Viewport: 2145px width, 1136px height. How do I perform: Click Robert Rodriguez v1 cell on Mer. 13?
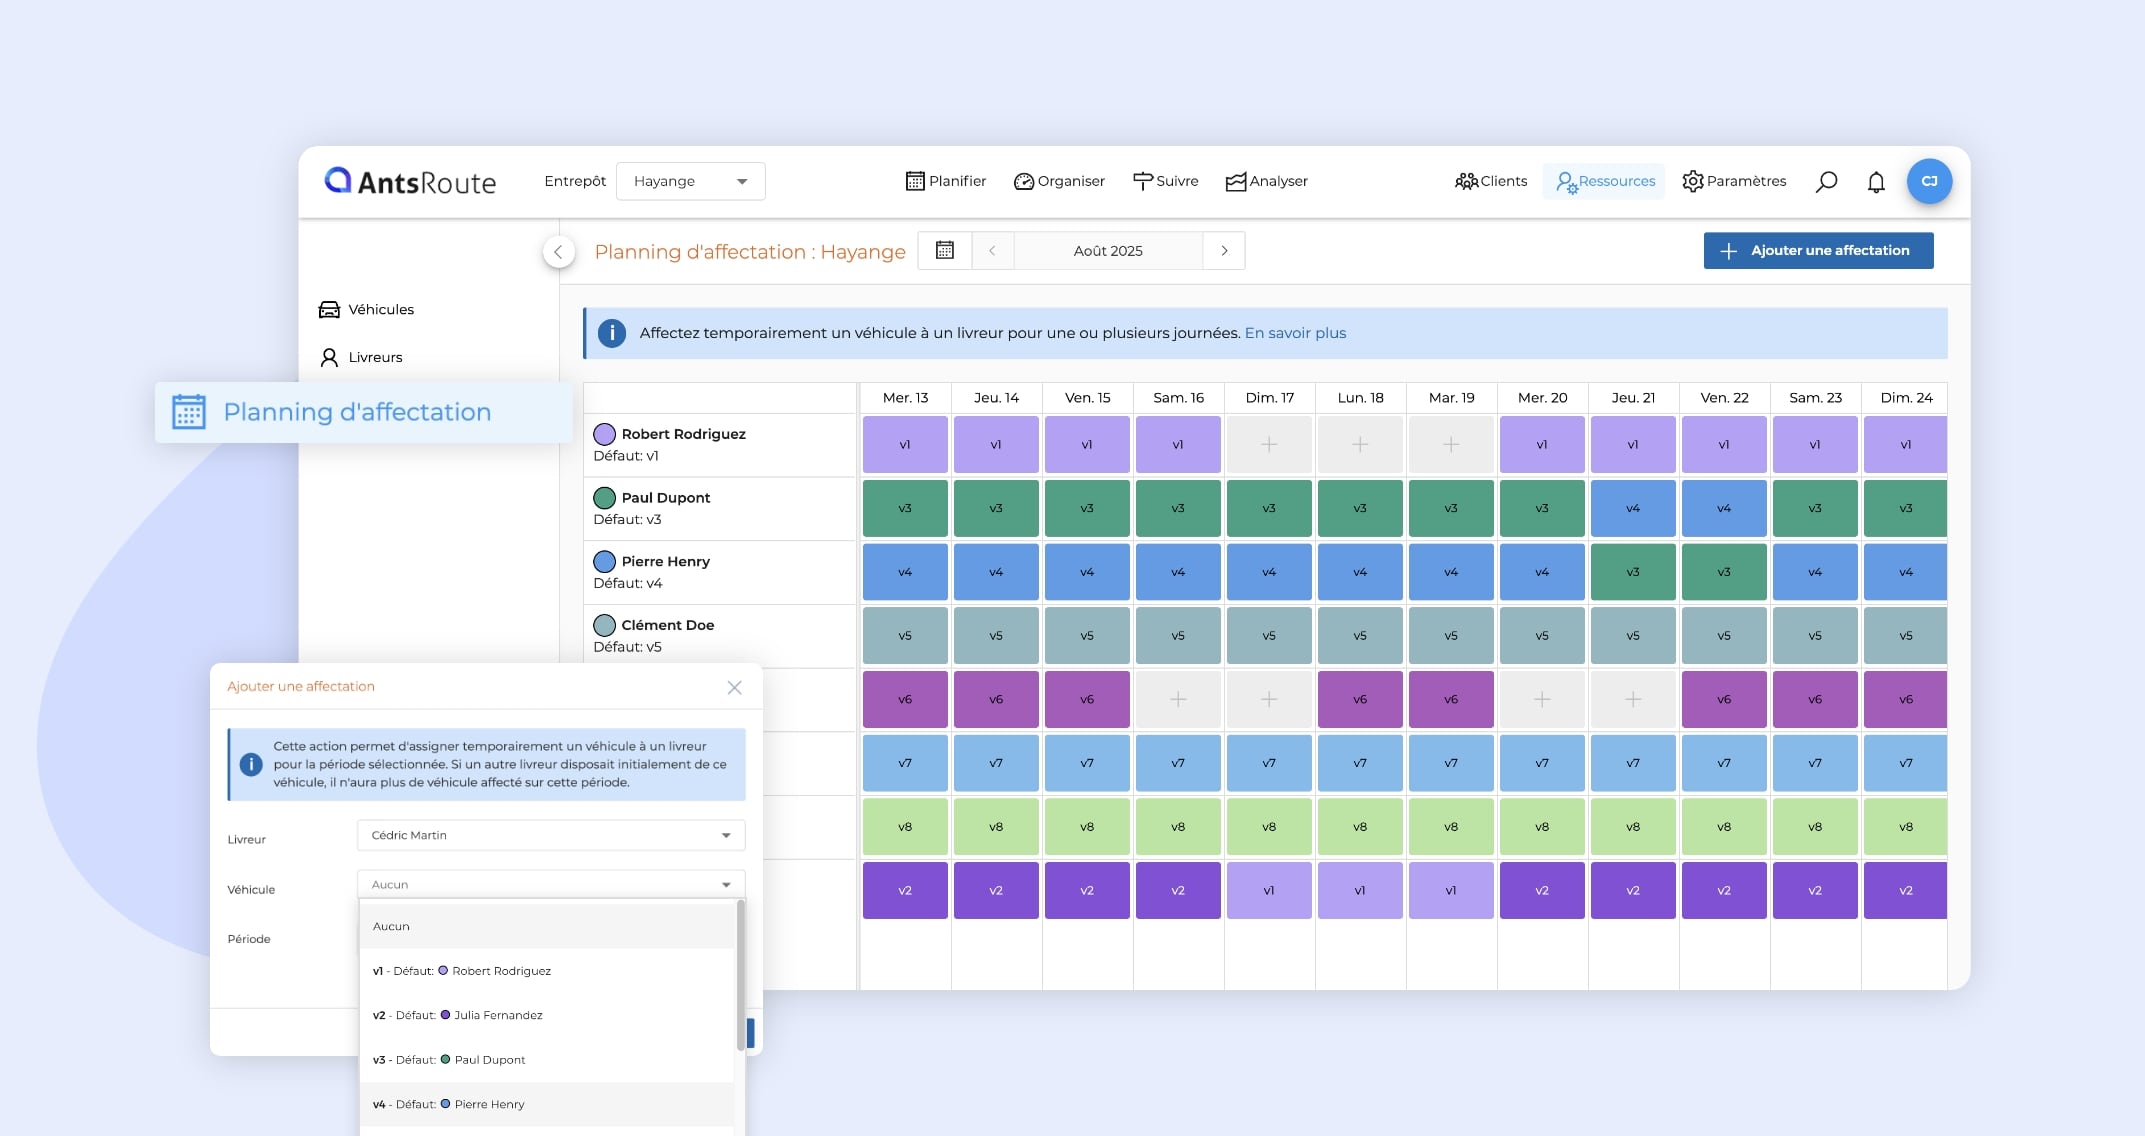[x=905, y=444]
